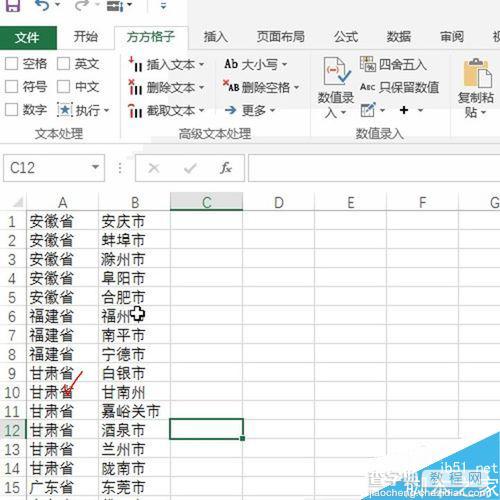
Task: Tick the 空格 checkbox
Action: (12, 63)
